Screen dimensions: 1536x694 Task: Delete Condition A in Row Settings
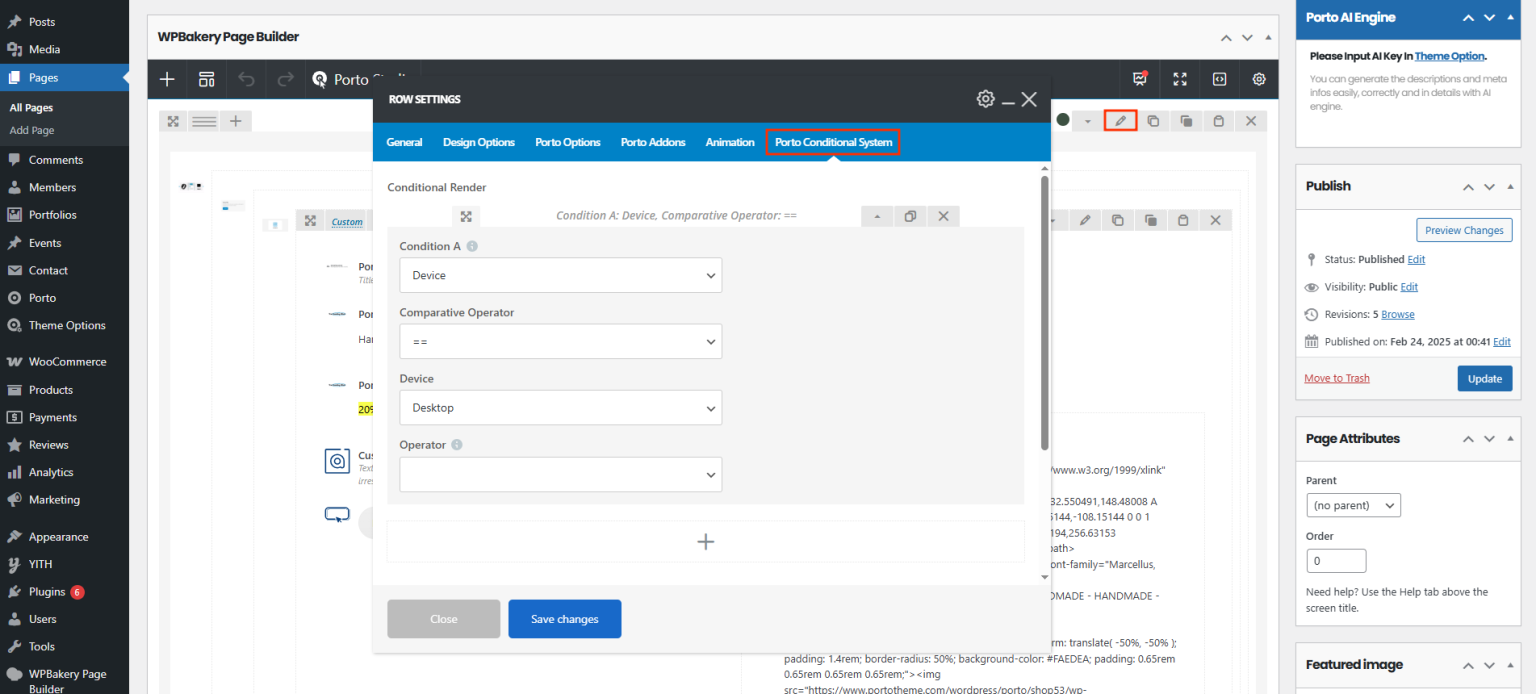(943, 216)
